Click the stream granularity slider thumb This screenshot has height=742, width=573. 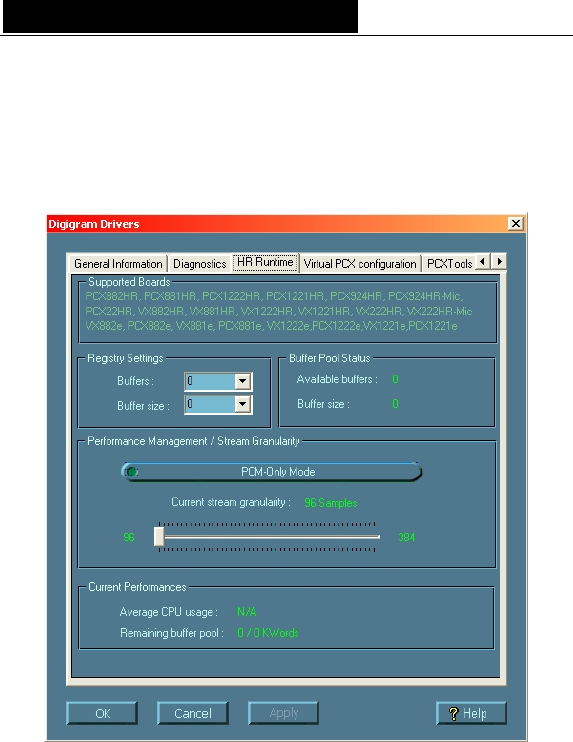pyautogui.click(x=159, y=537)
